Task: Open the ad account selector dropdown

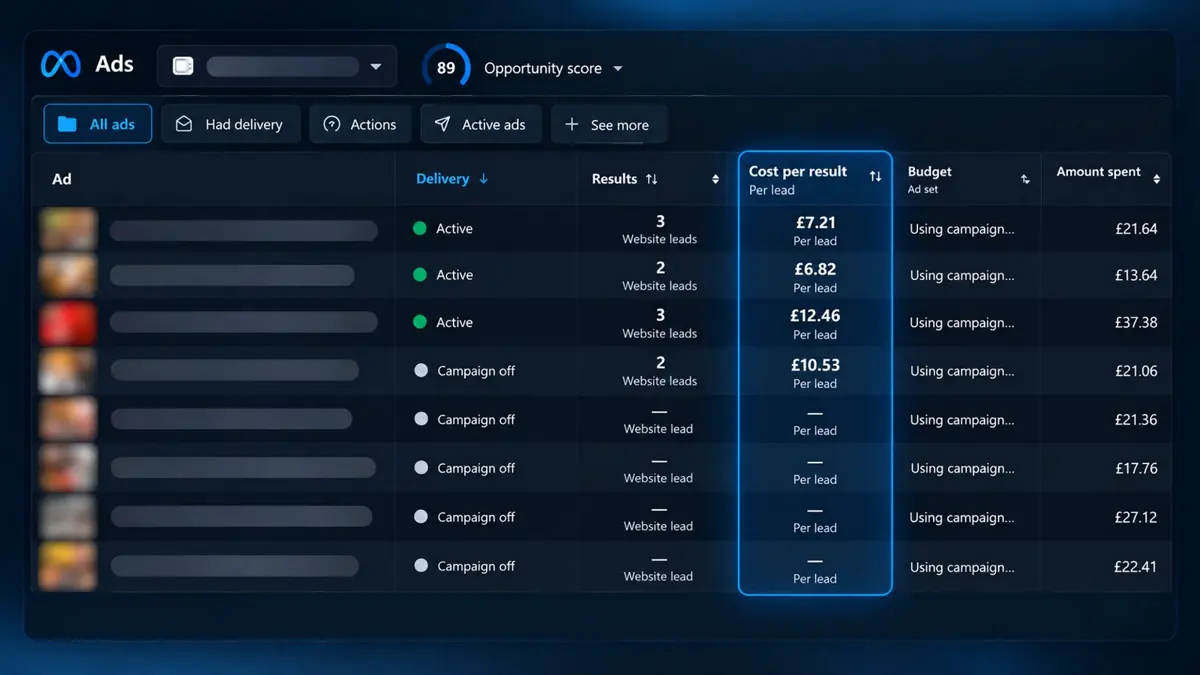Action: (x=277, y=66)
